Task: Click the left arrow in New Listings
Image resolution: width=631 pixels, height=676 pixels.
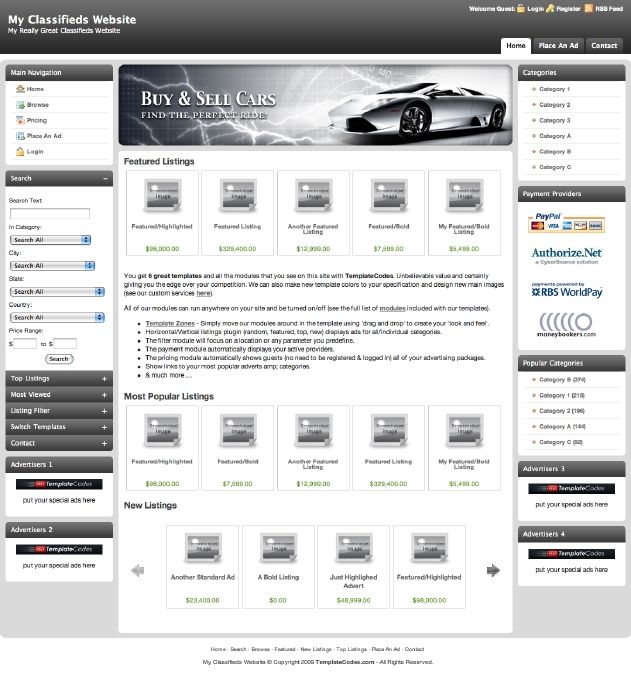Action: tap(138, 570)
